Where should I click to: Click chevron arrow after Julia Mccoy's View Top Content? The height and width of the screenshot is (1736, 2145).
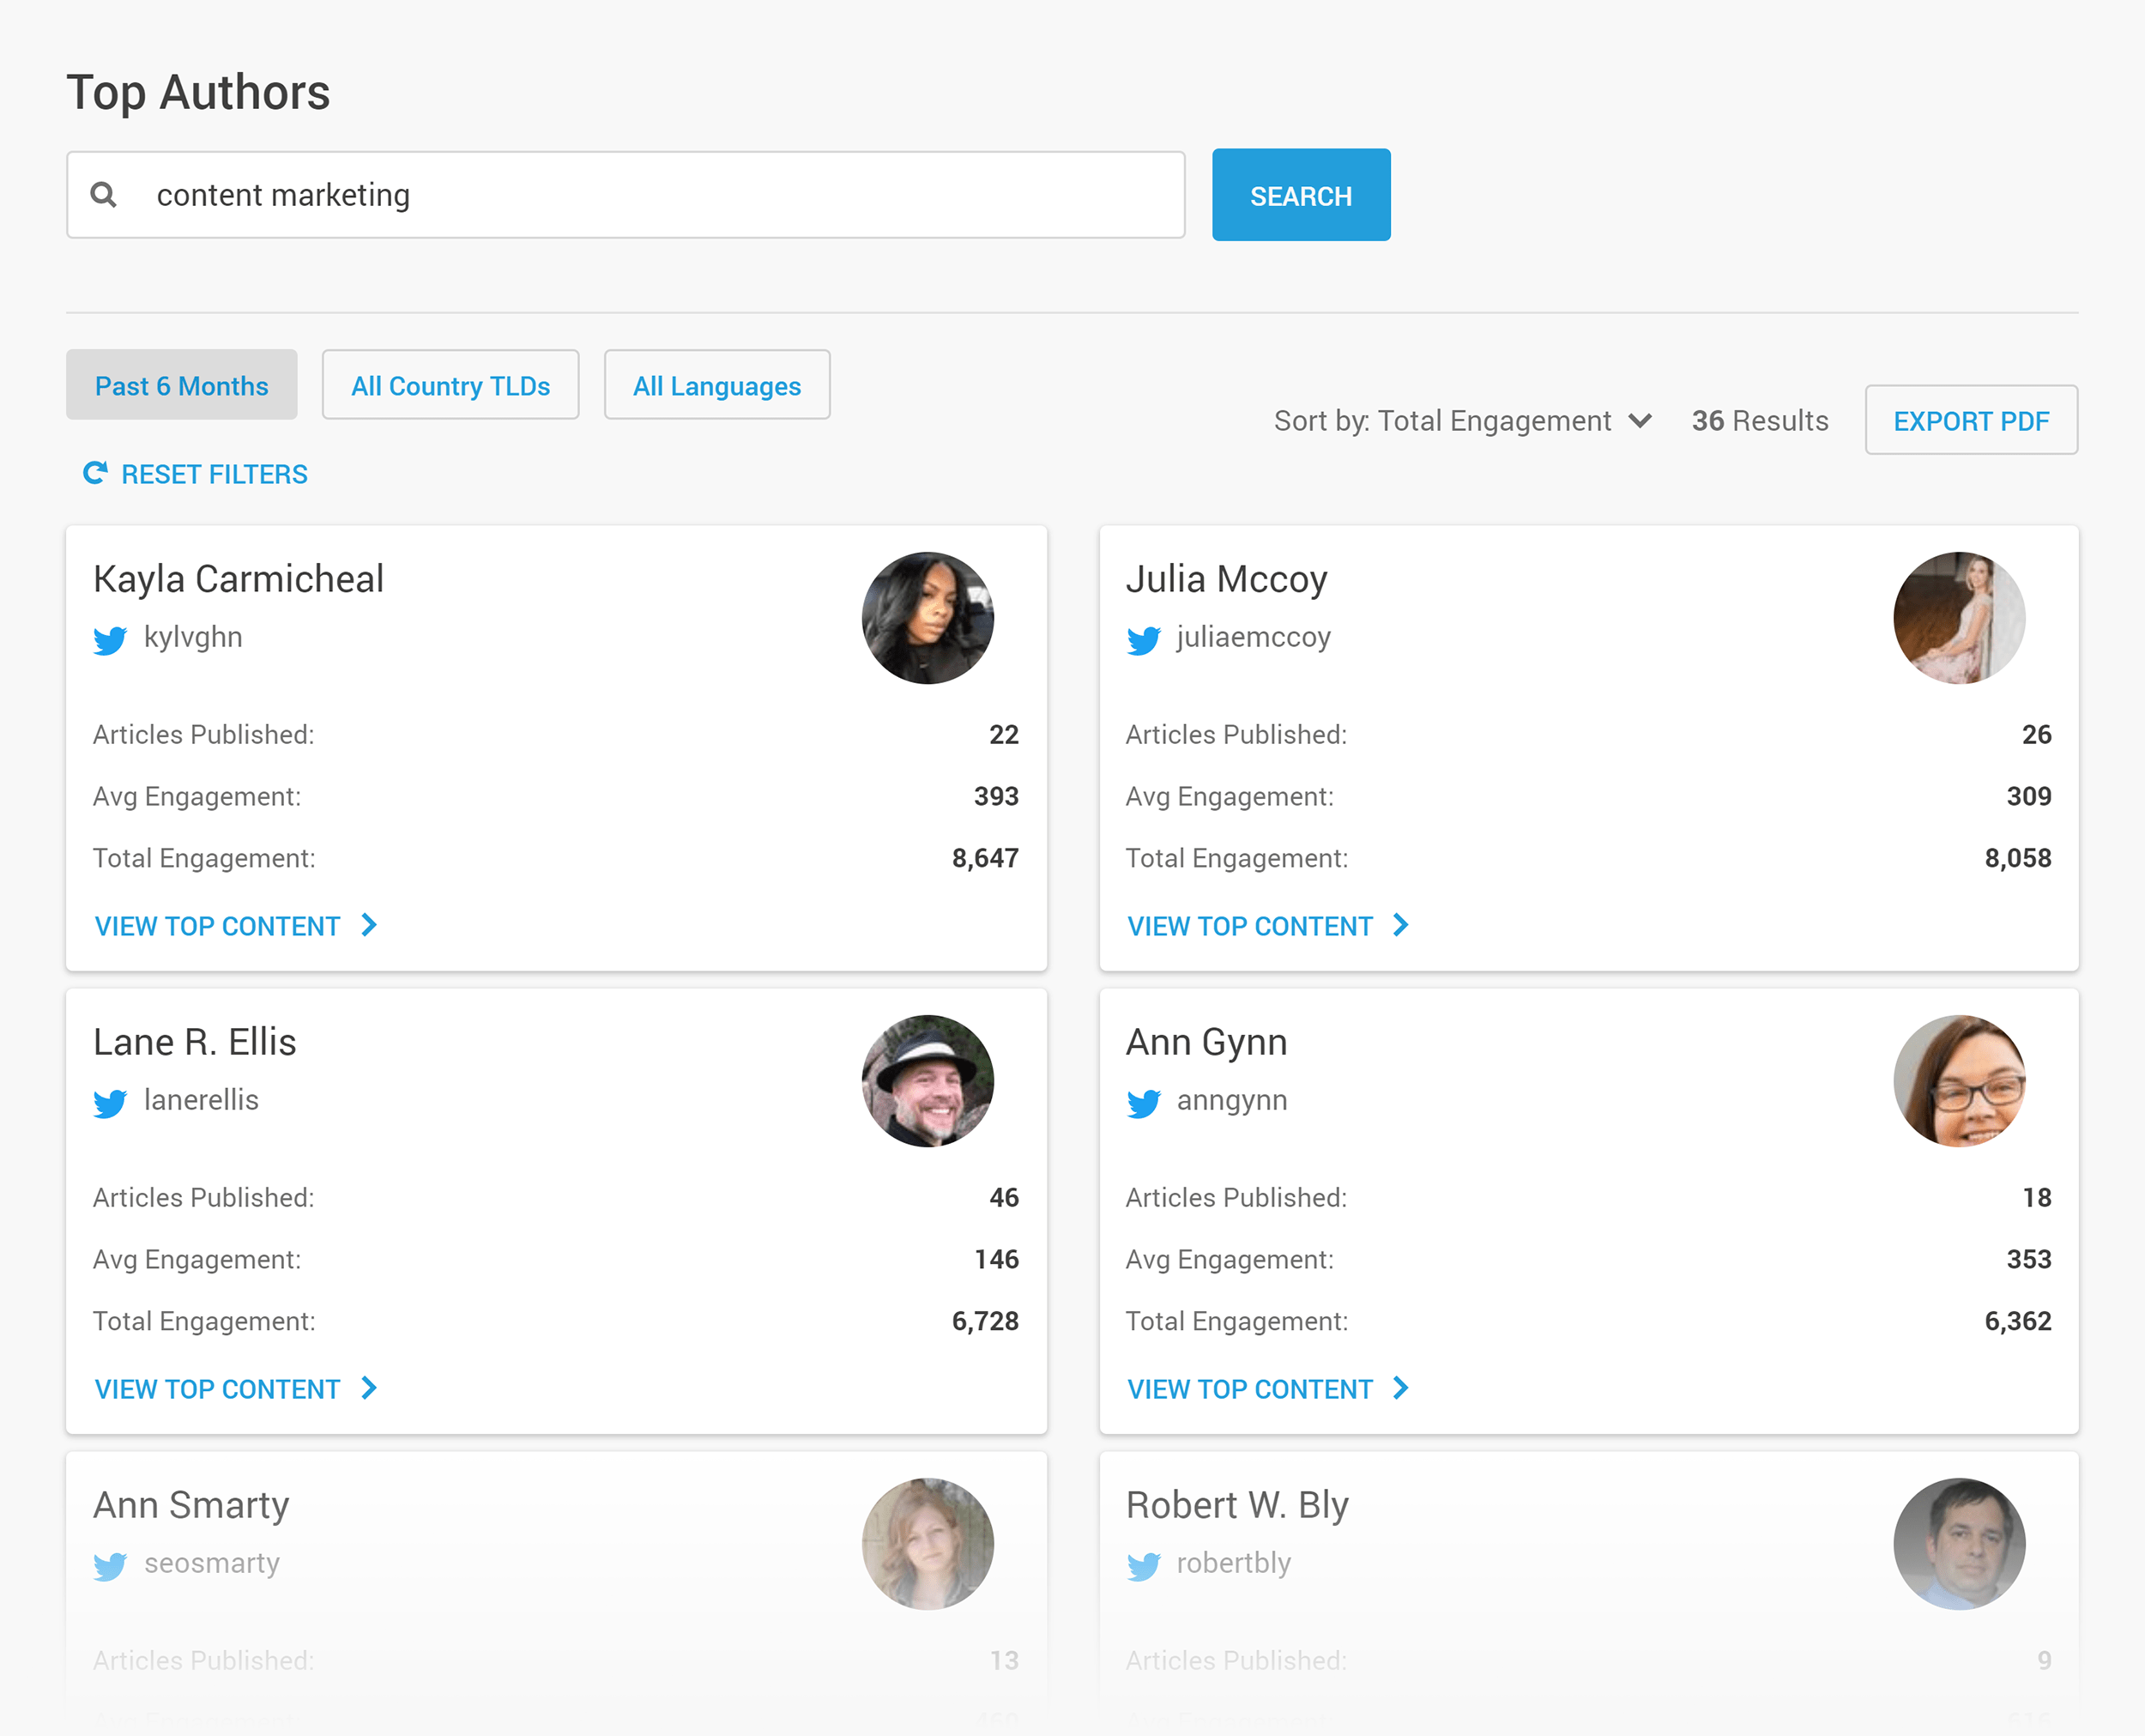point(1401,925)
